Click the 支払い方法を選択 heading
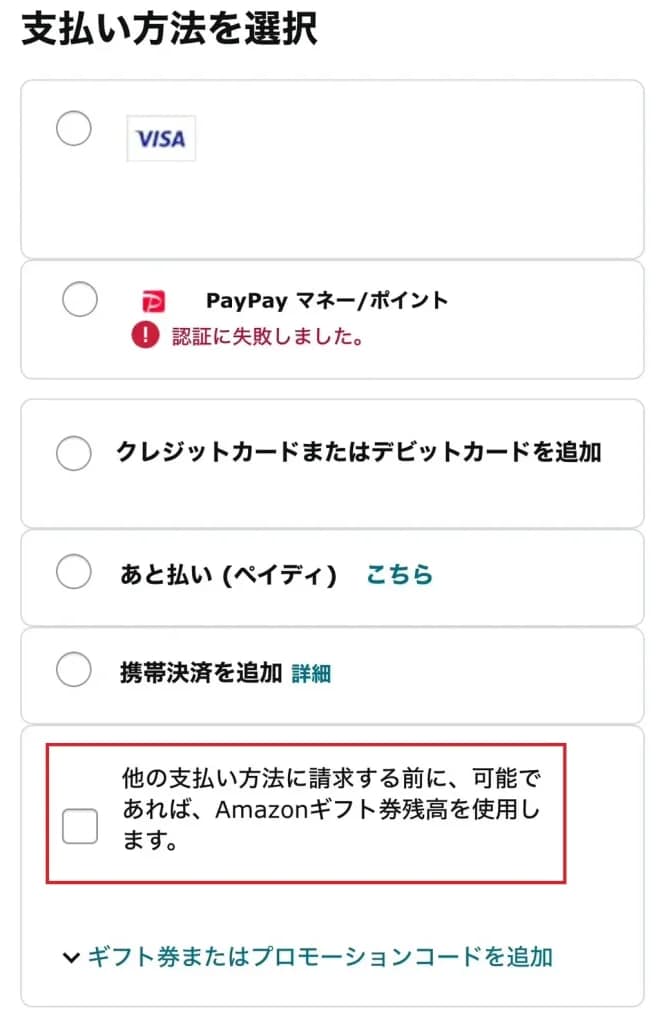 (x=169, y=29)
